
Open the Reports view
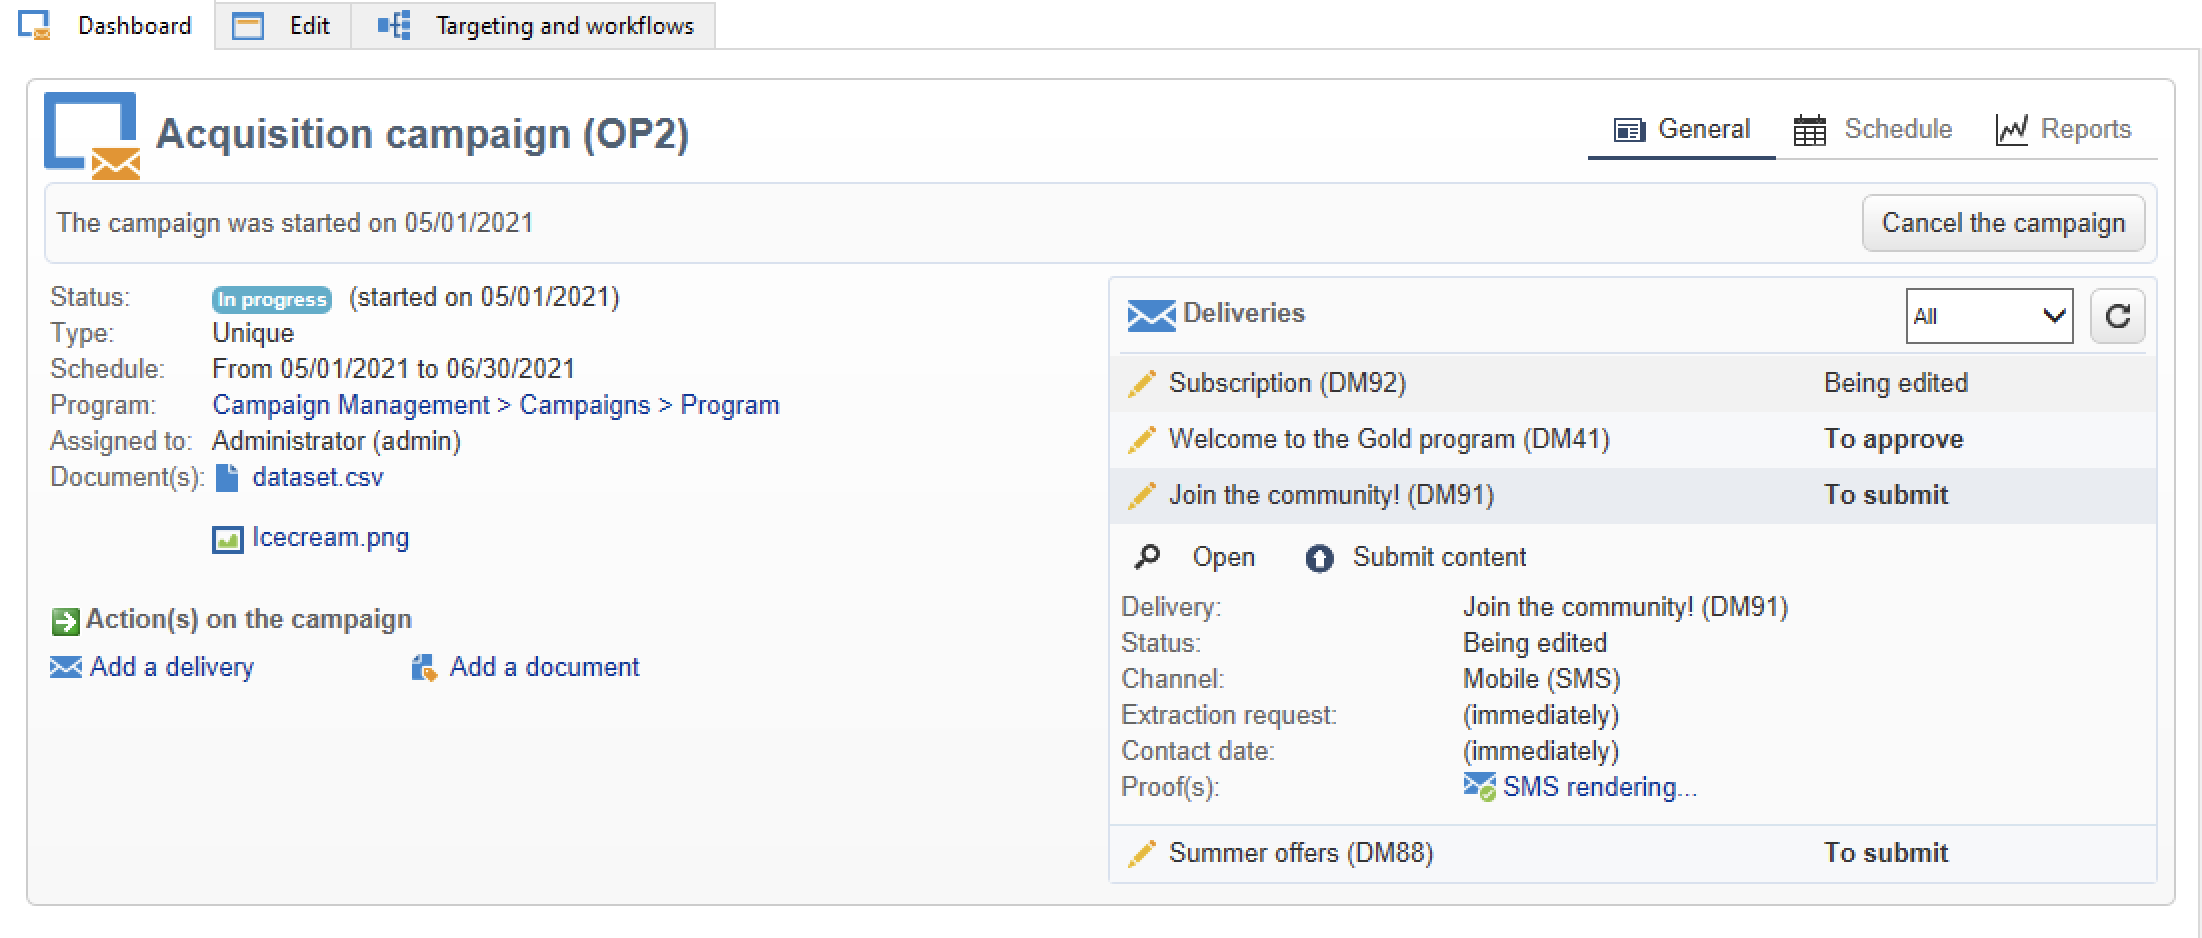pos(2064,129)
